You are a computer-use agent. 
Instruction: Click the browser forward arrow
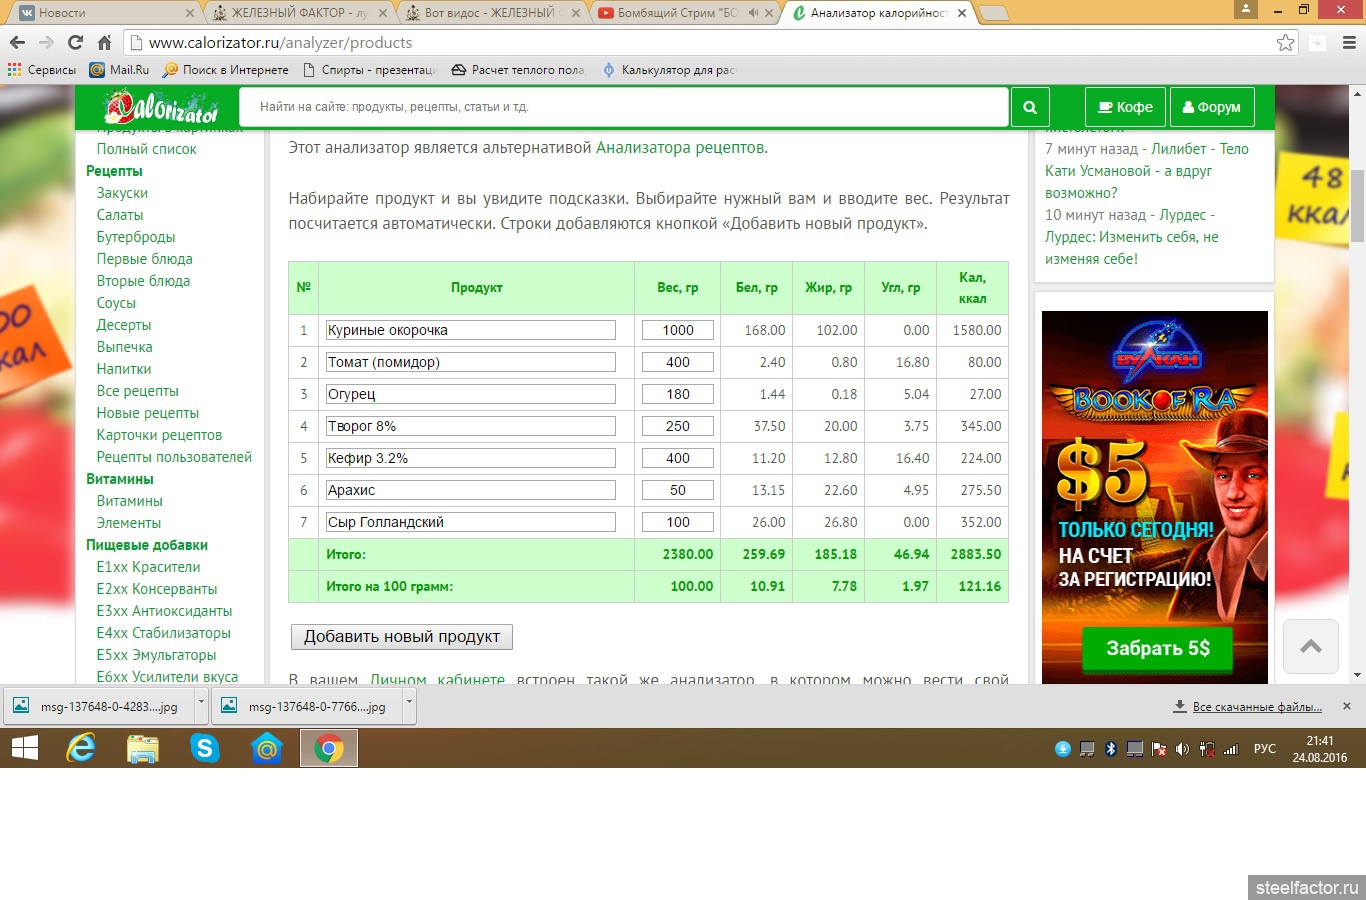pos(46,43)
